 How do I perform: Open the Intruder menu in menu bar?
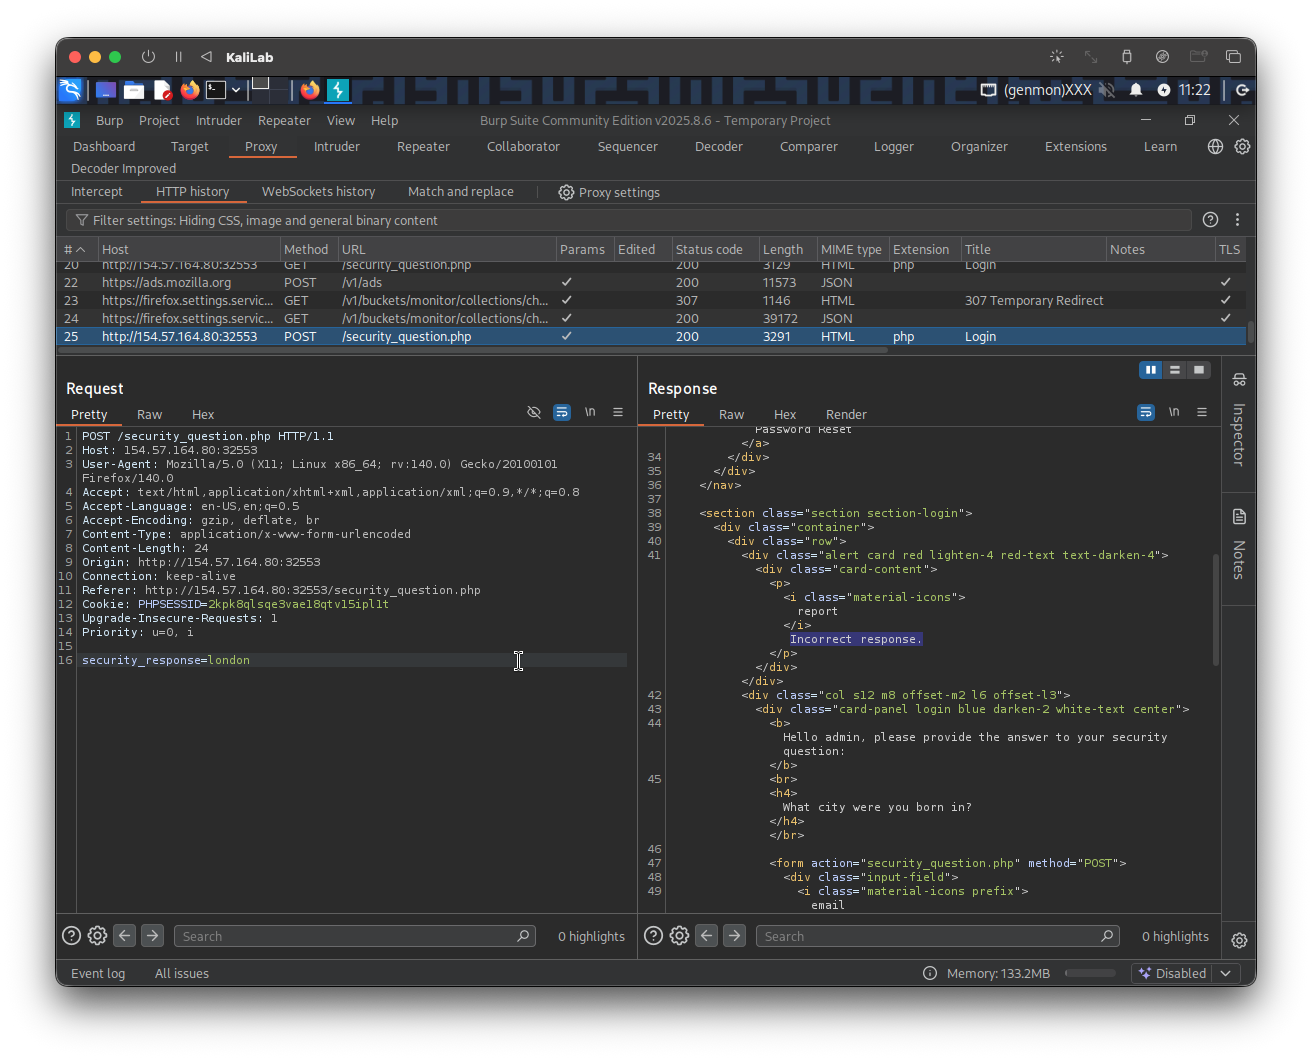218,120
